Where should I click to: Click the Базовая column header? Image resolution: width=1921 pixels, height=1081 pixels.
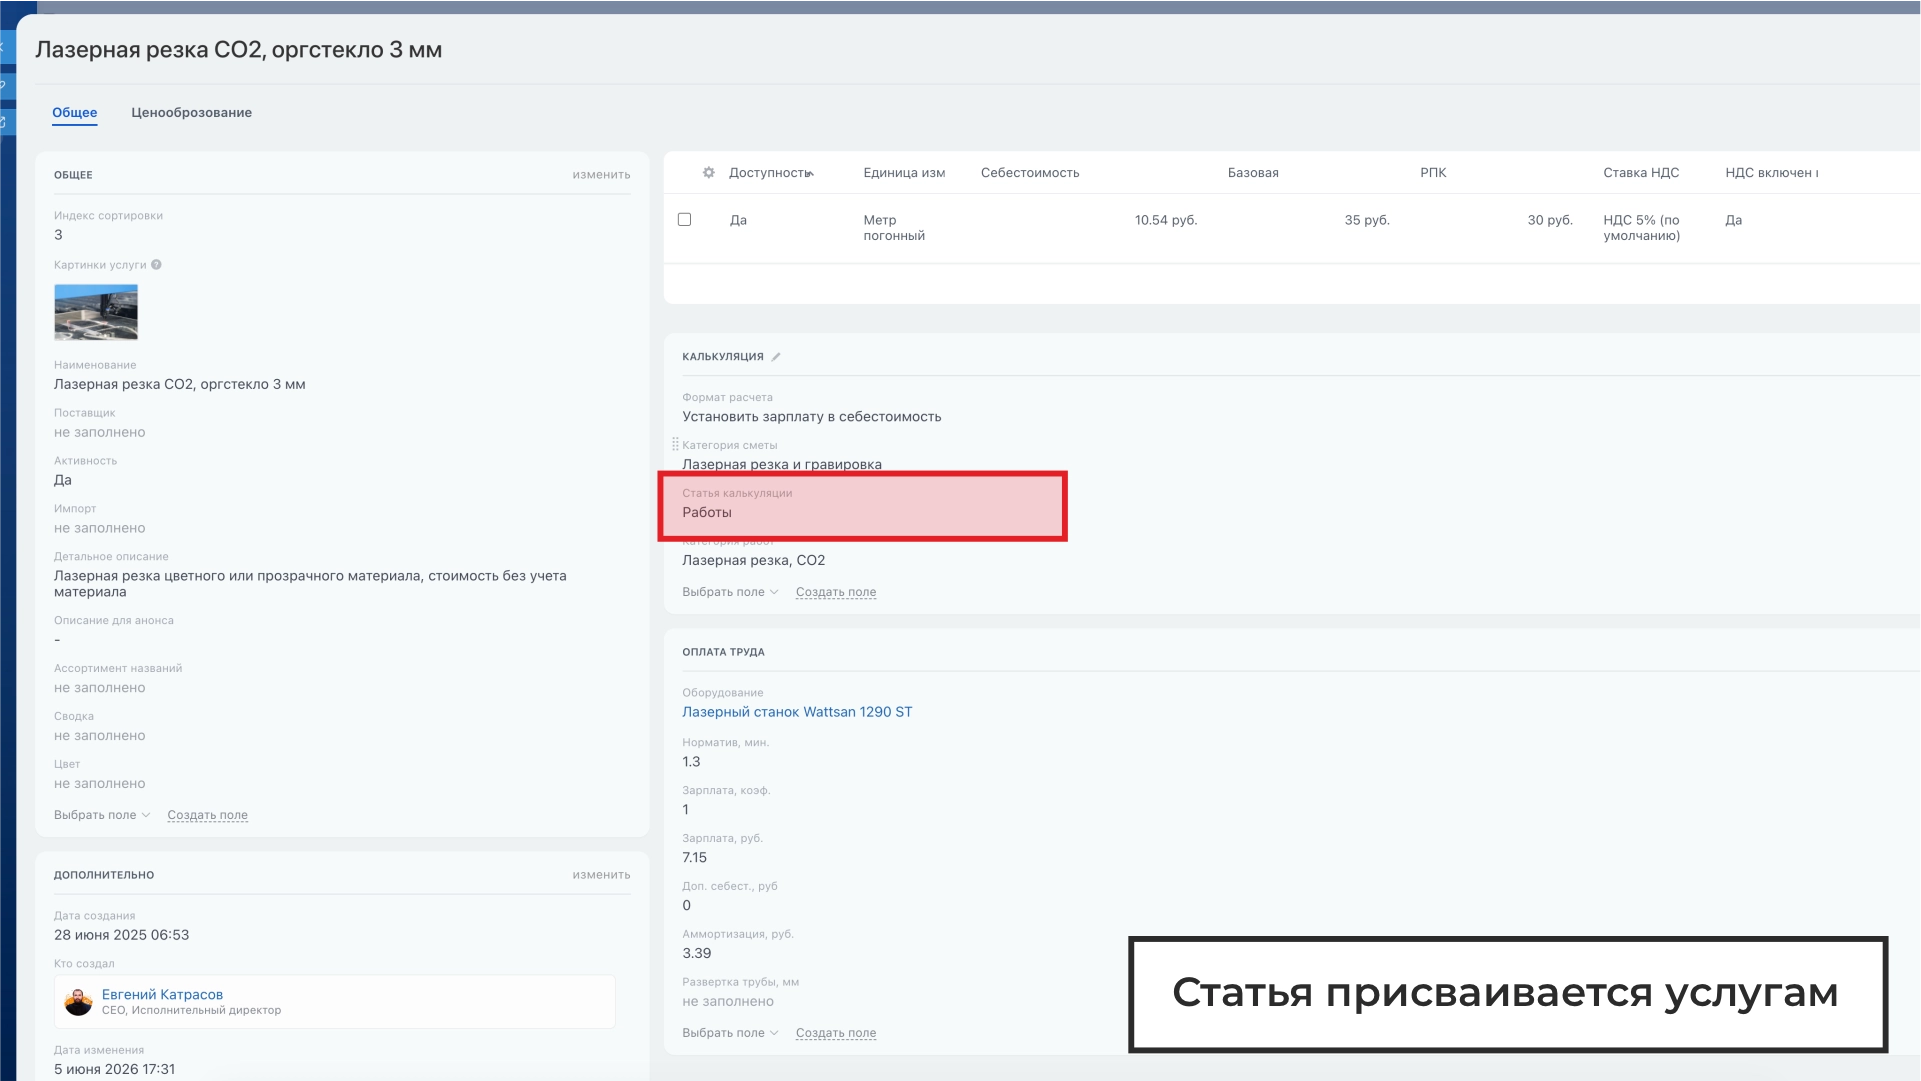(1253, 173)
